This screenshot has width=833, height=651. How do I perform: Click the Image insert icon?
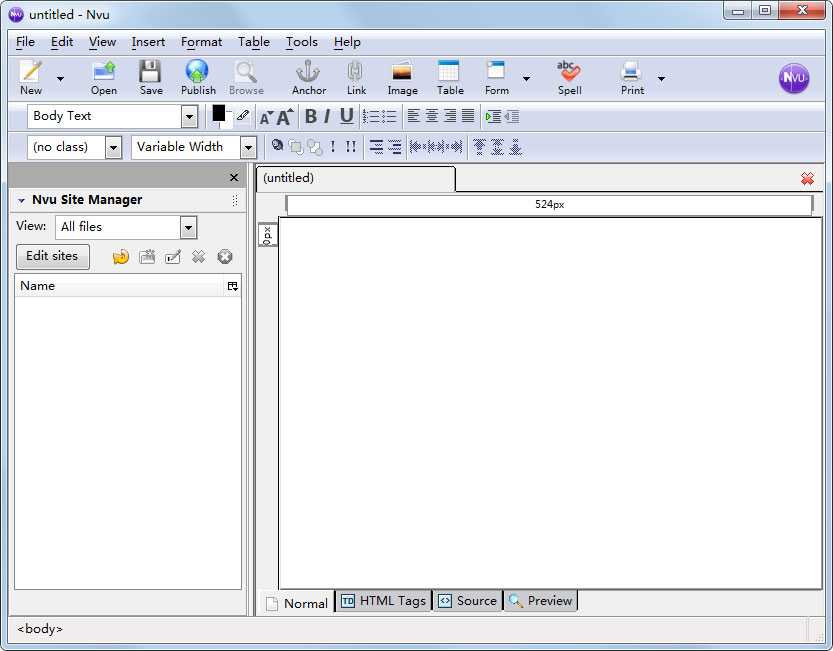402,77
